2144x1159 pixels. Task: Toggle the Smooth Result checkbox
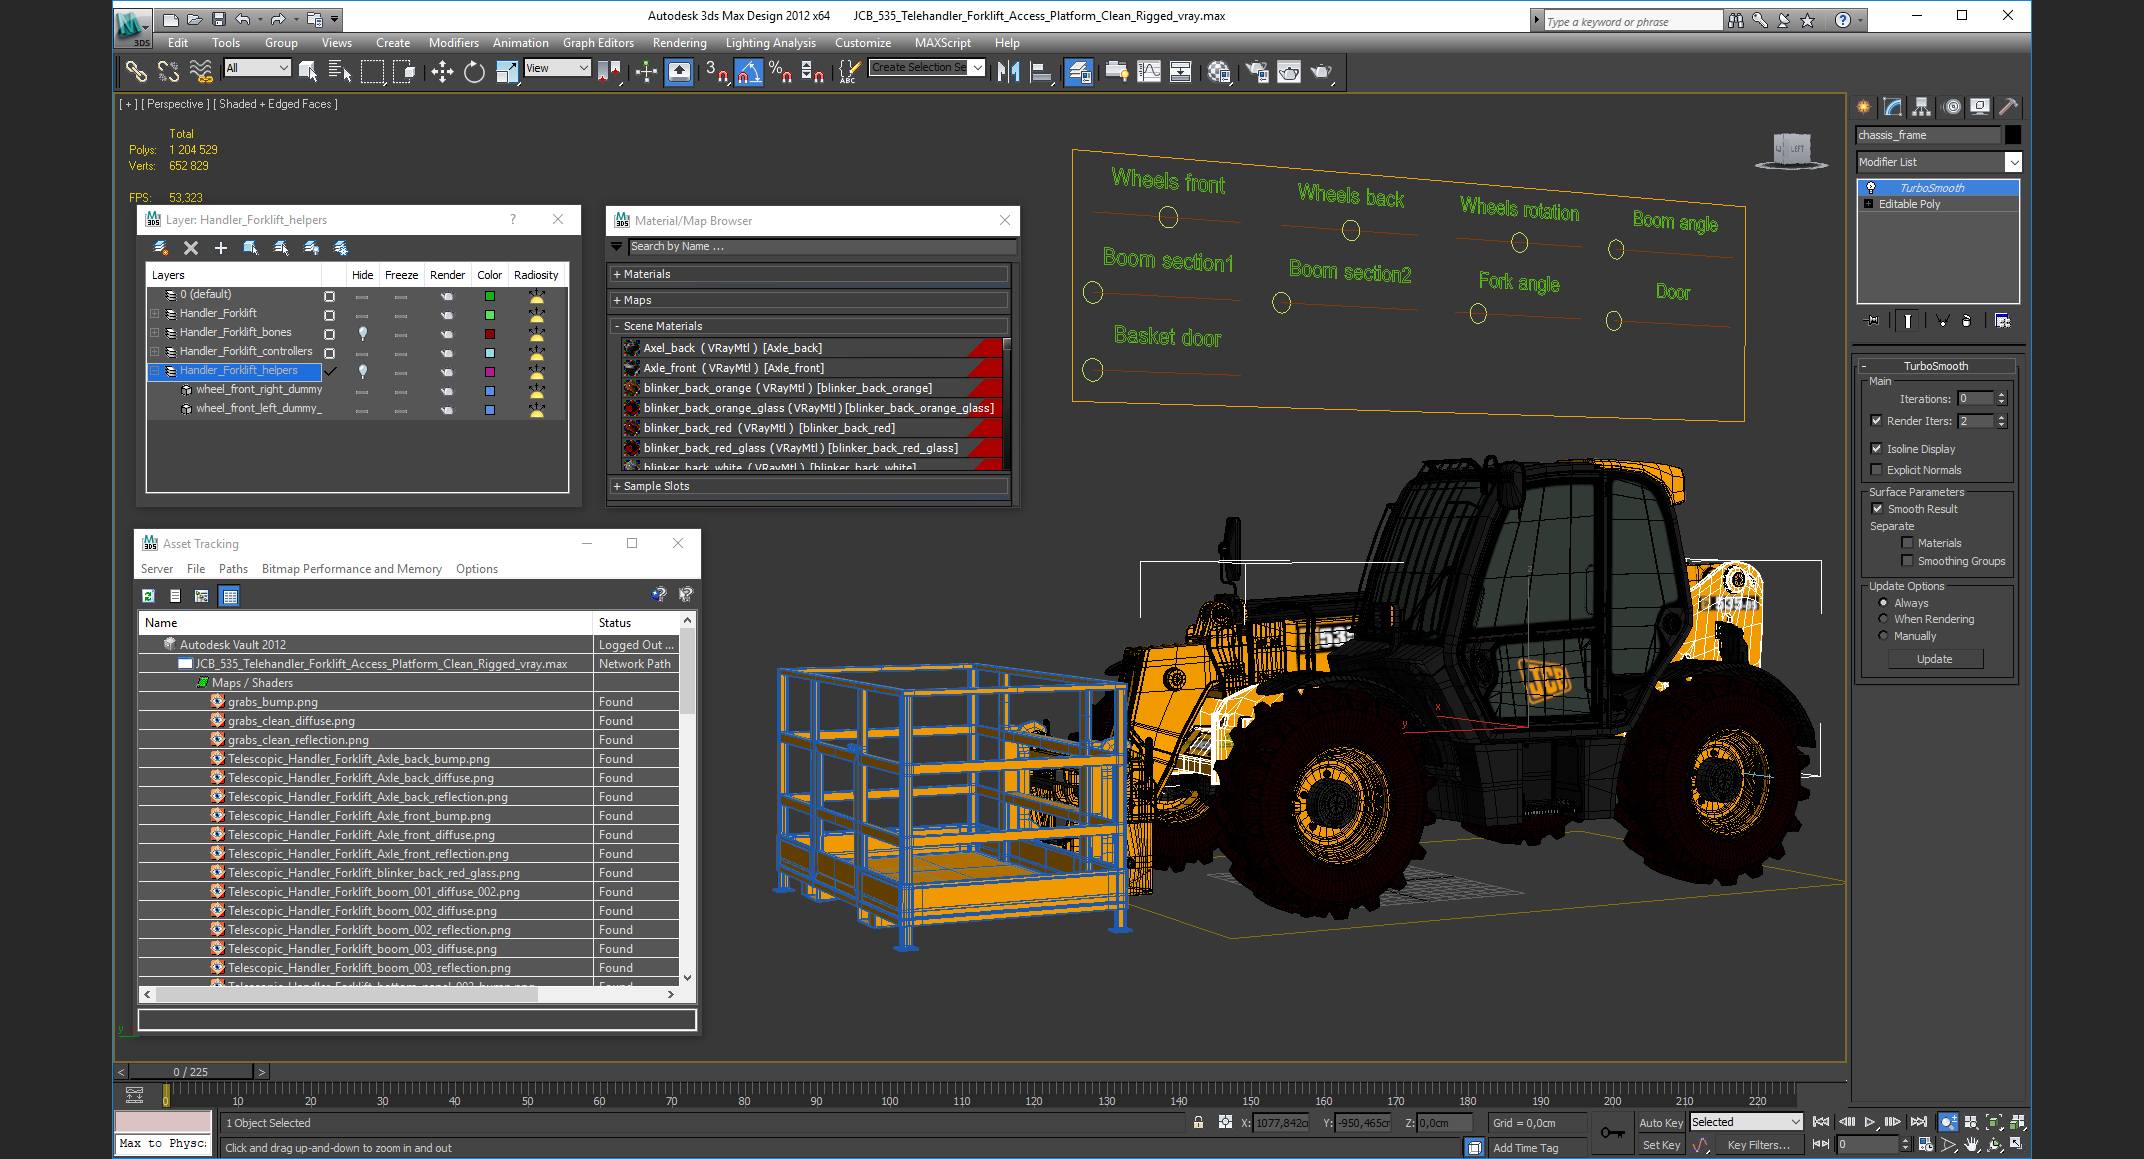click(1877, 509)
